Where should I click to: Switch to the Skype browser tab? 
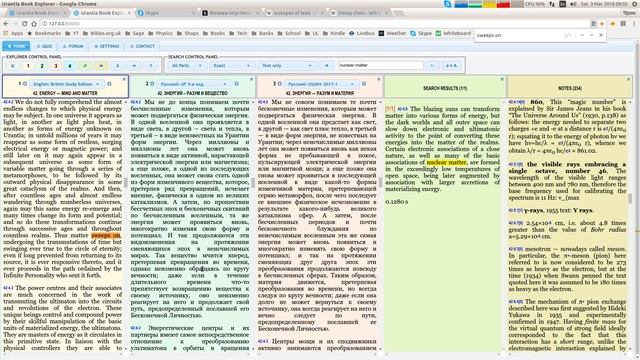click(165, 13)
